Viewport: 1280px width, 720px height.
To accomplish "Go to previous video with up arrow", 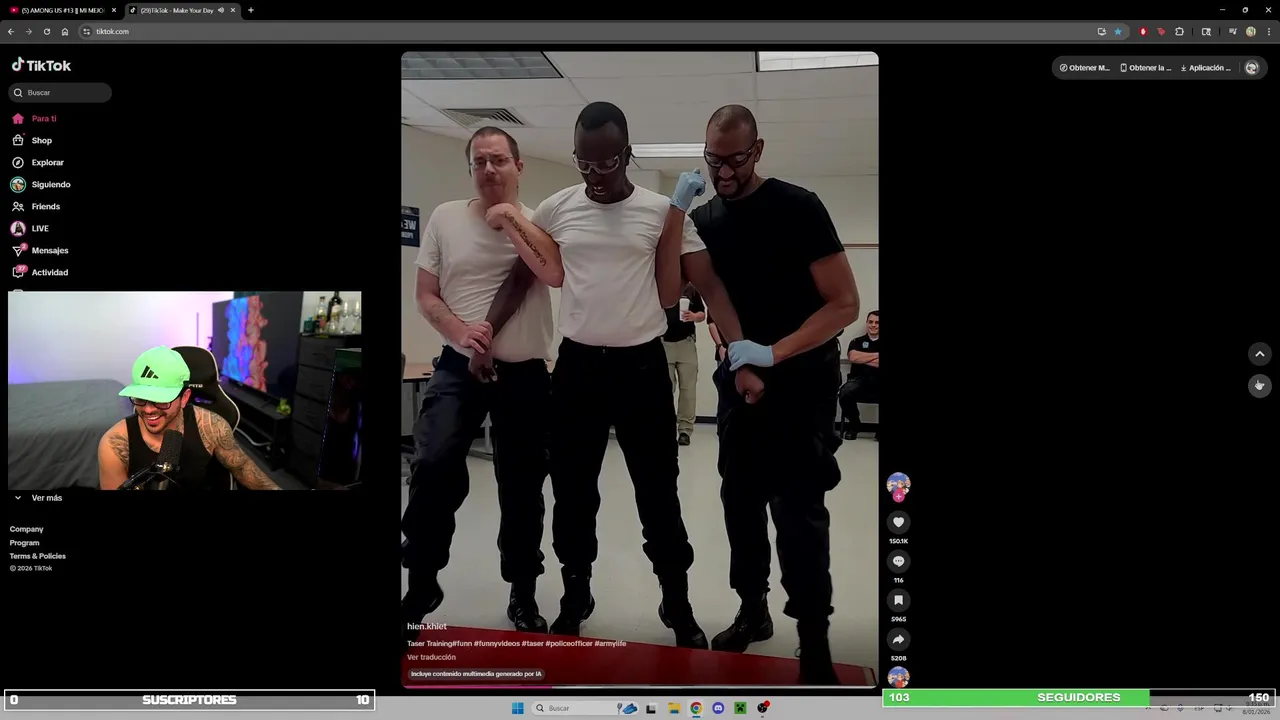I will coord(1259,354).
